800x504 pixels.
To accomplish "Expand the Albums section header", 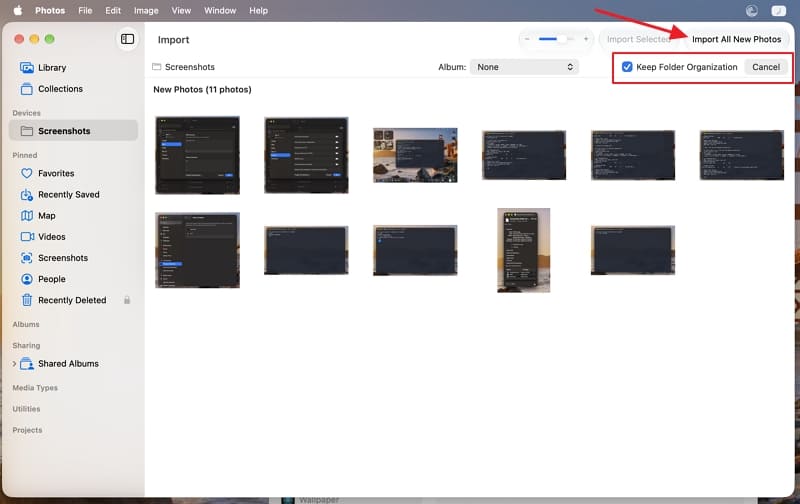I will pos(26,324).
